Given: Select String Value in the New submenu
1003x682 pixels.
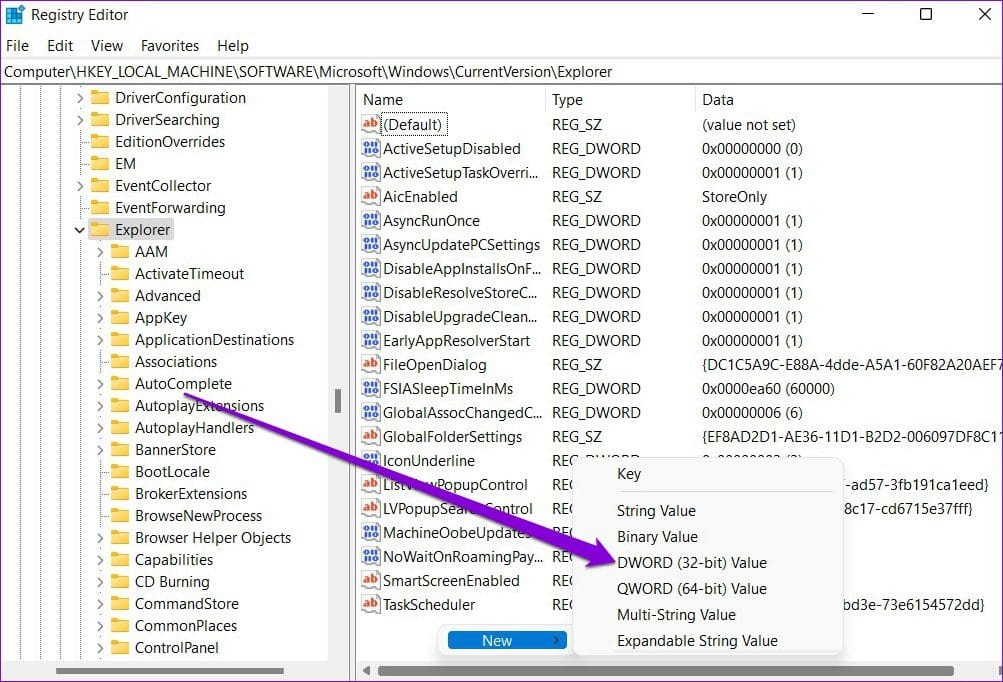Looking at the screenshot, I should click(x=656, y=511).
